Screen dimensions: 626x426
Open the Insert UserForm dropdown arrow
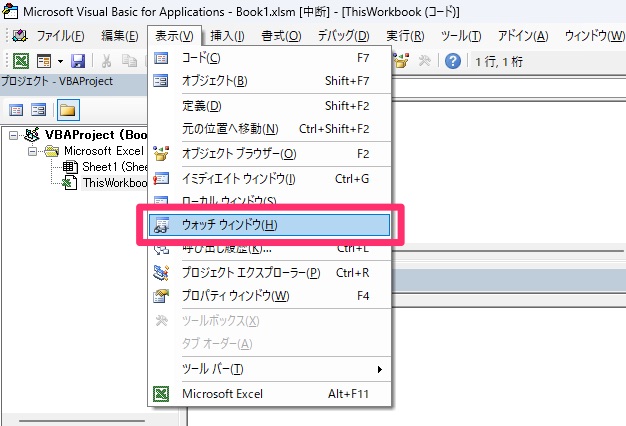60,61
